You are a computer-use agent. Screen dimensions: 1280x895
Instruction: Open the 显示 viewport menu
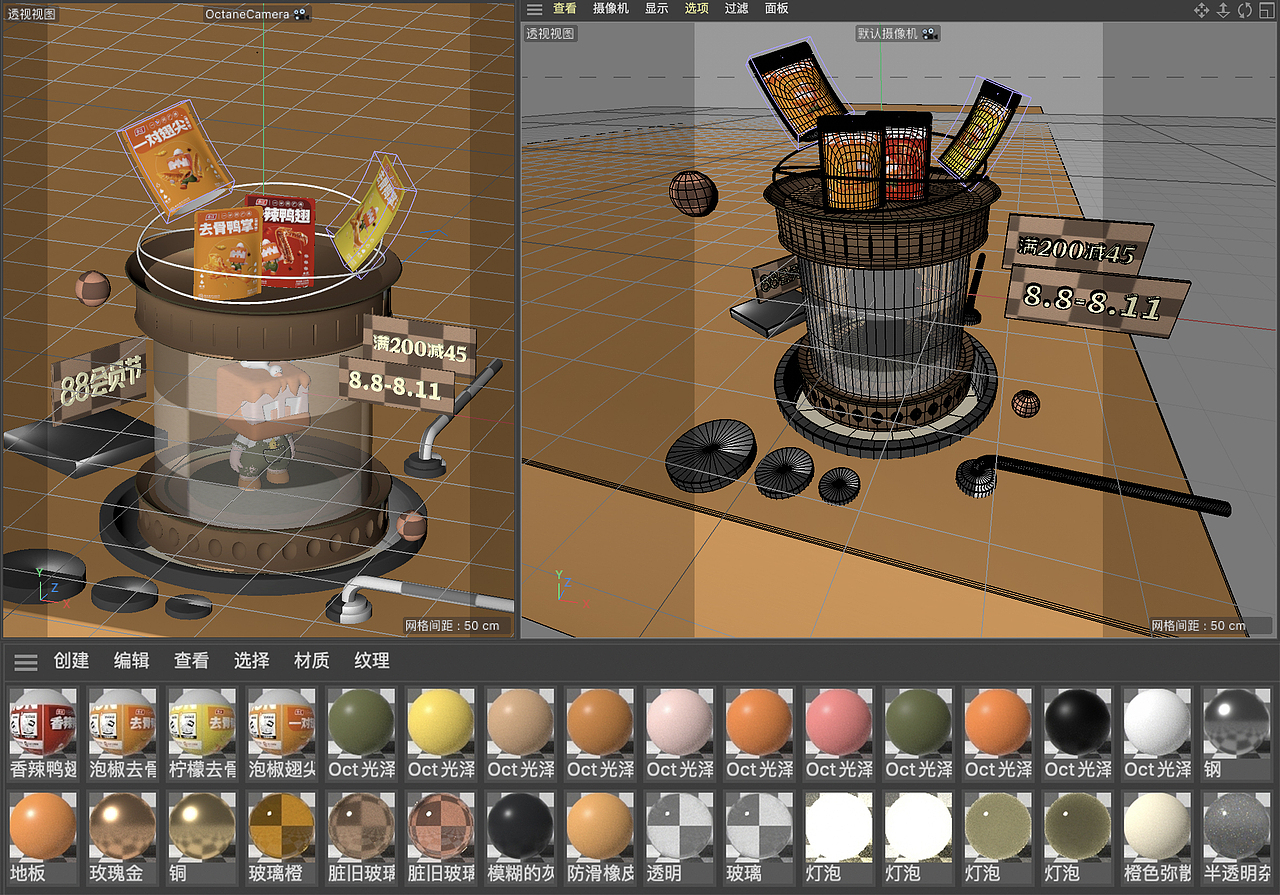point(657,9)
